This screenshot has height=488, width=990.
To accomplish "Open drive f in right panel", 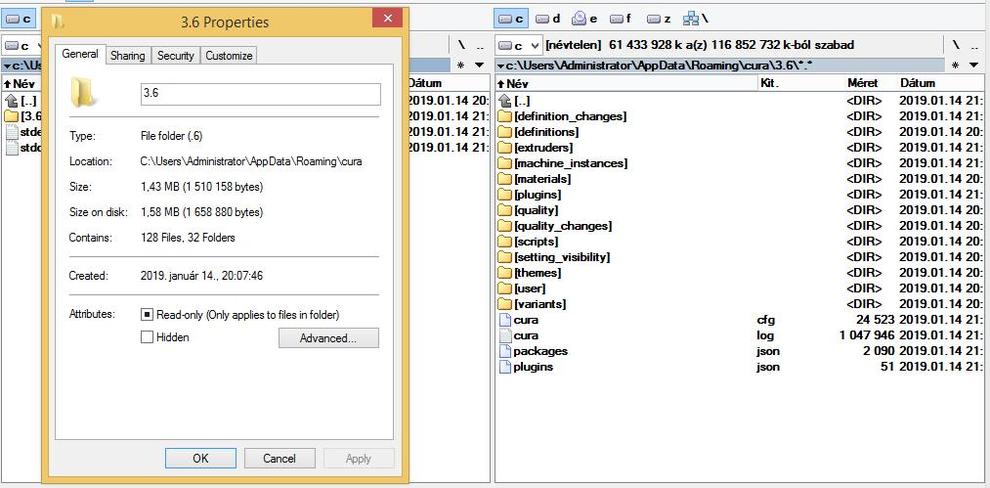I will tap(621, 19).
